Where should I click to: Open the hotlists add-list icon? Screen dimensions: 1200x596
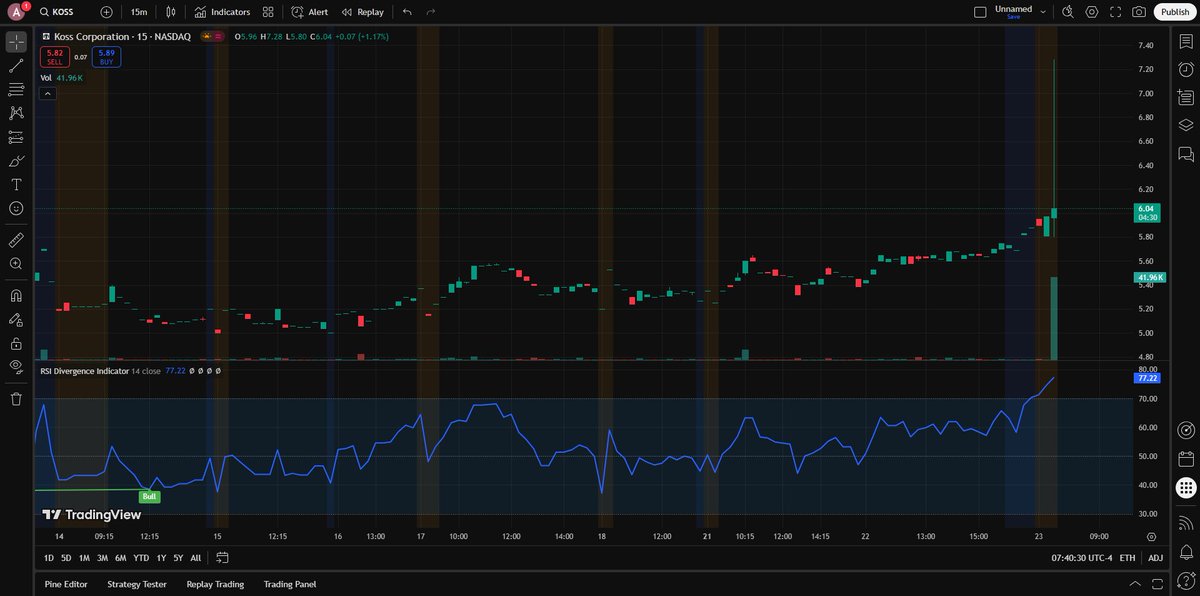pos(1186,97)
